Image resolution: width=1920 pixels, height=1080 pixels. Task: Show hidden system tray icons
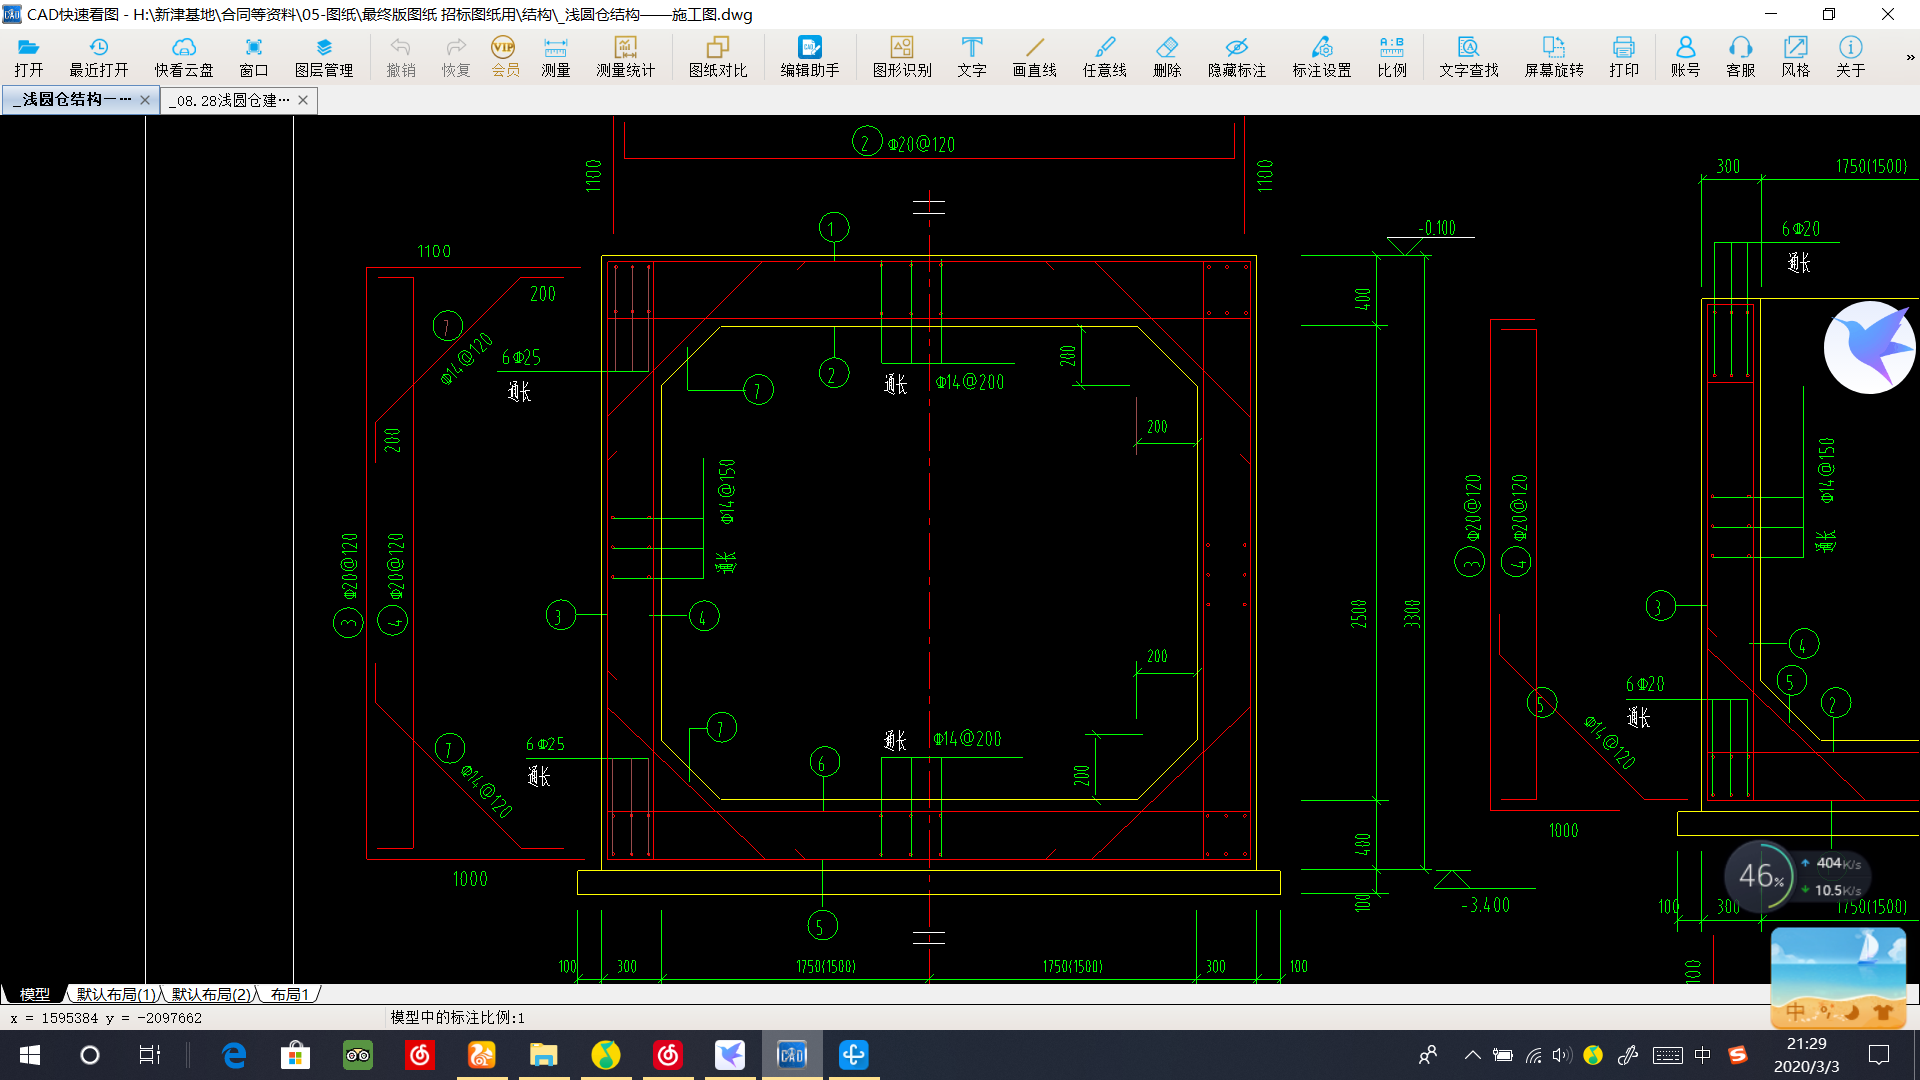[x=1472, y=1055]
